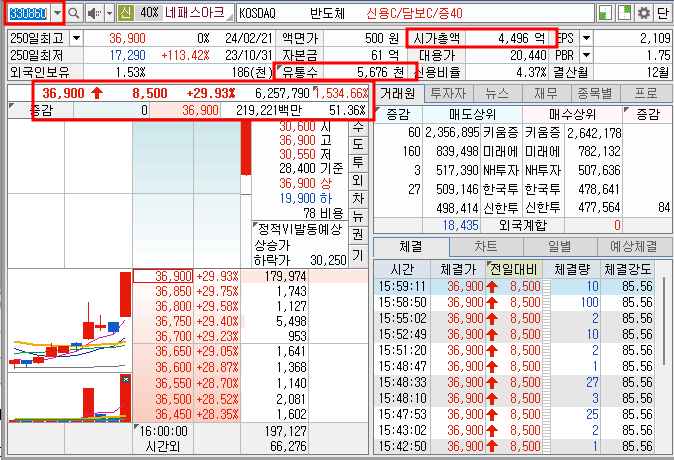Close the volume mini chart with X
The height and width of the screenshot is (460, 674).
pos(126,379)
